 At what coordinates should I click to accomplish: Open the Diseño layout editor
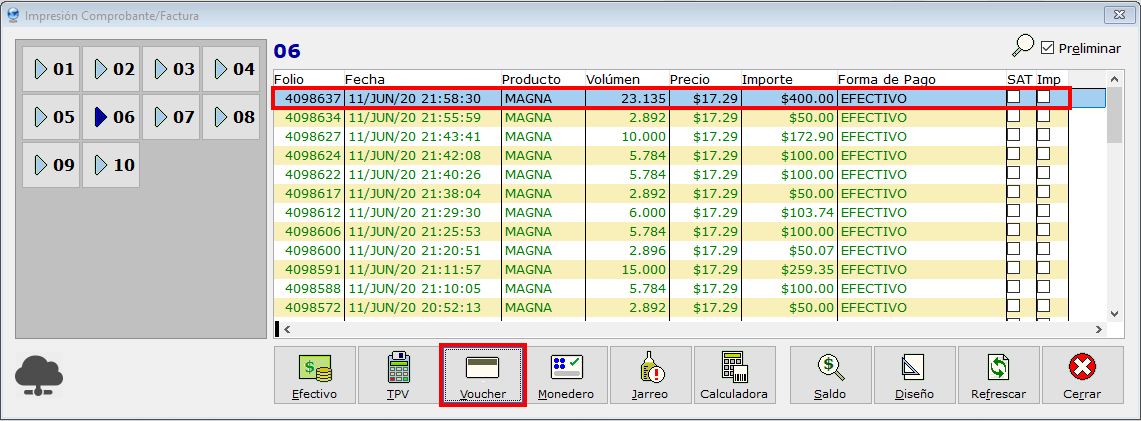click(x=914, y=376)
